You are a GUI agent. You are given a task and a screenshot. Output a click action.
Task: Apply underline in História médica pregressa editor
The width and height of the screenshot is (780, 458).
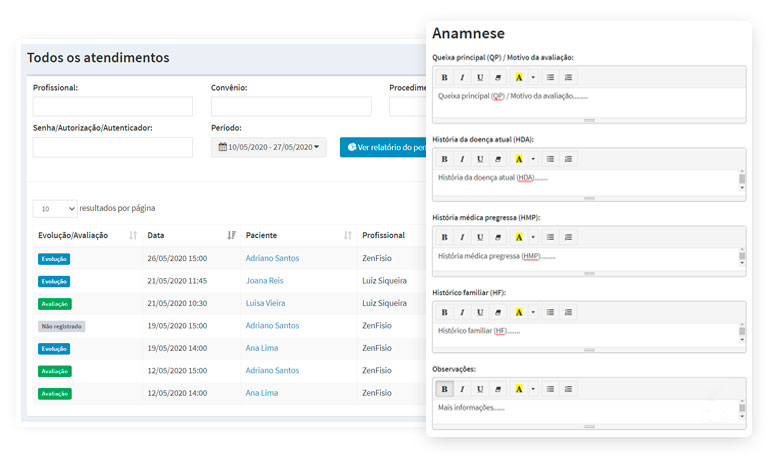click(480, 237)
